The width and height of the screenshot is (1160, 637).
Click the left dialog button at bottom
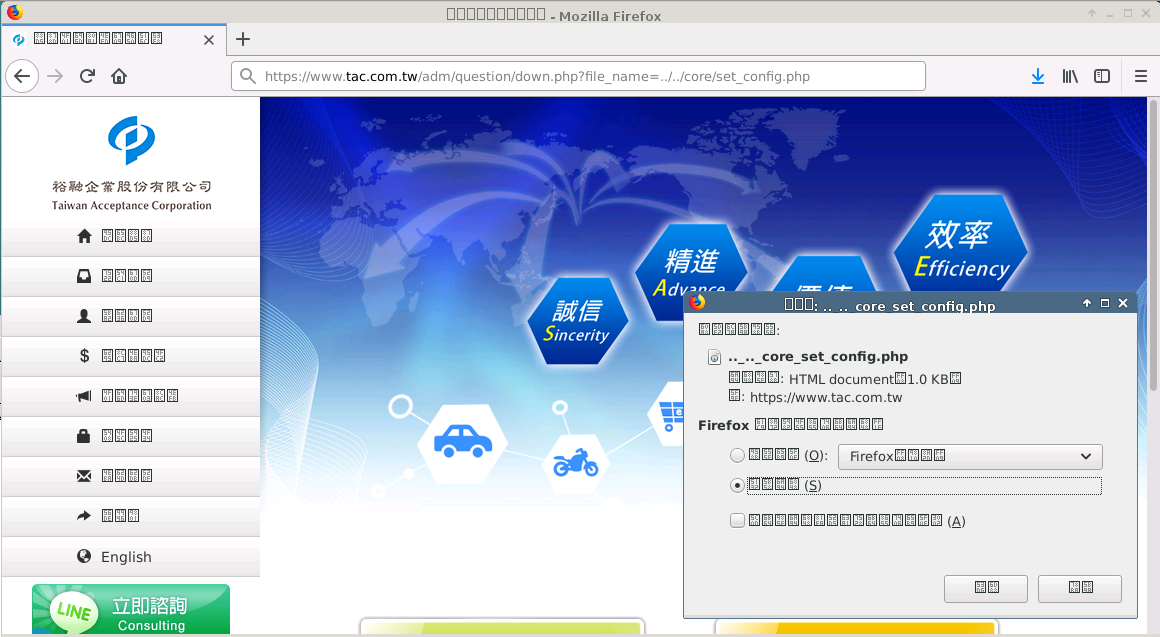point(986,588)
